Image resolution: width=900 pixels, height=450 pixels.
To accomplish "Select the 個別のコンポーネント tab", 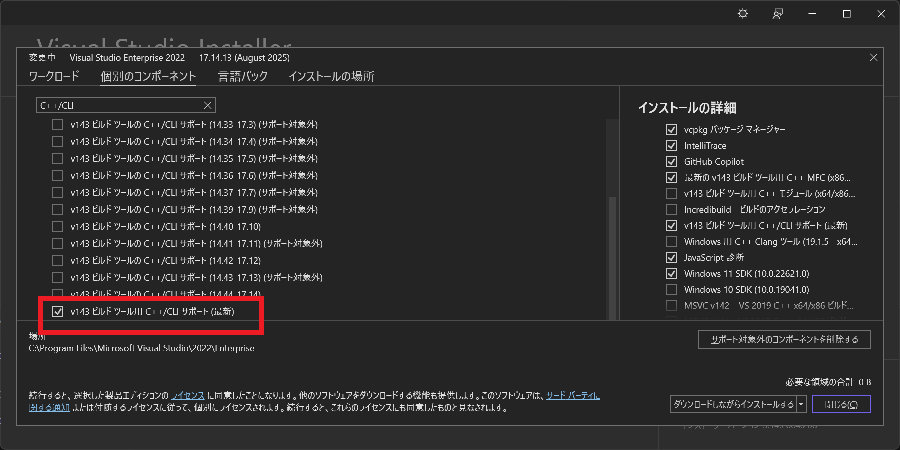I will [x=148, y=76].
